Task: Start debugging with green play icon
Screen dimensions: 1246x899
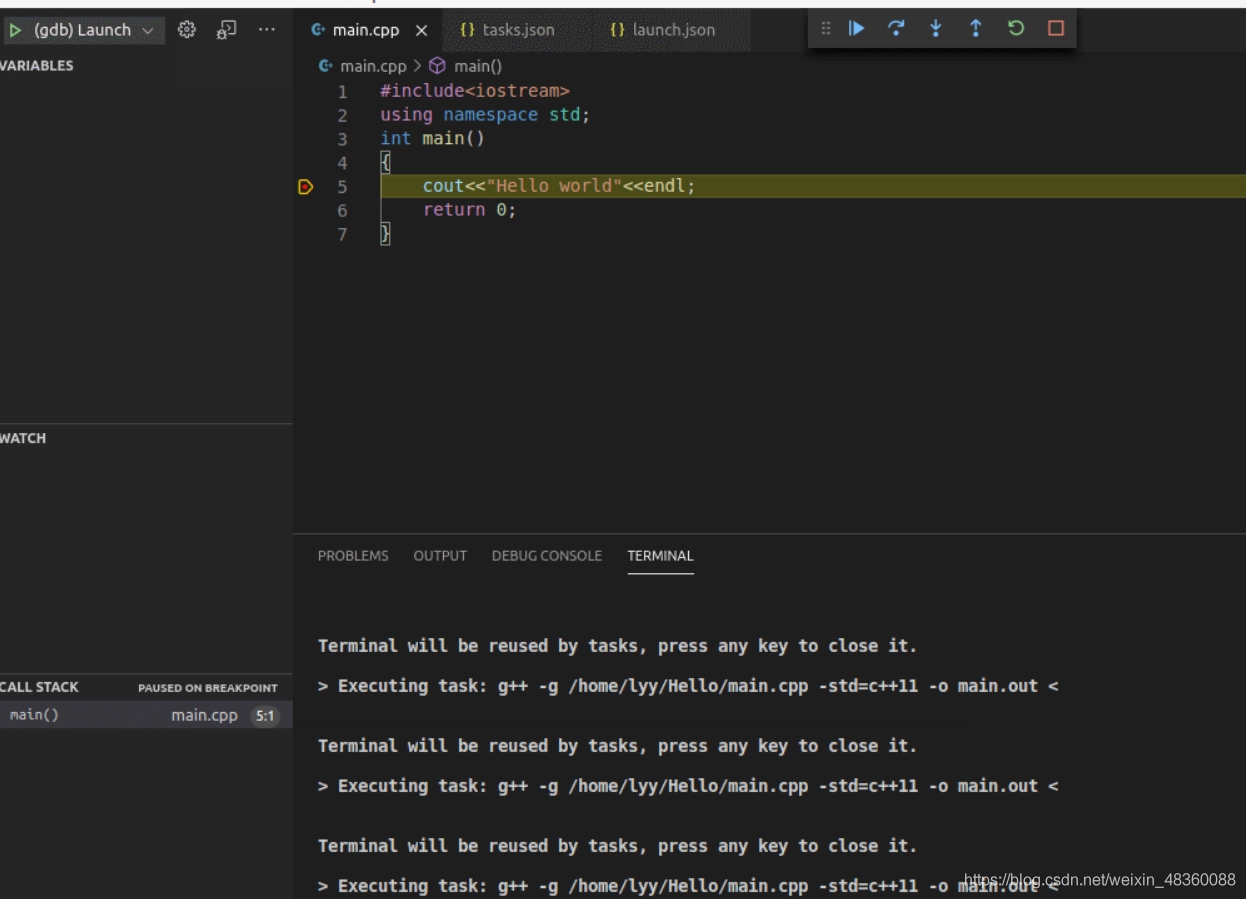Action: 15,30
